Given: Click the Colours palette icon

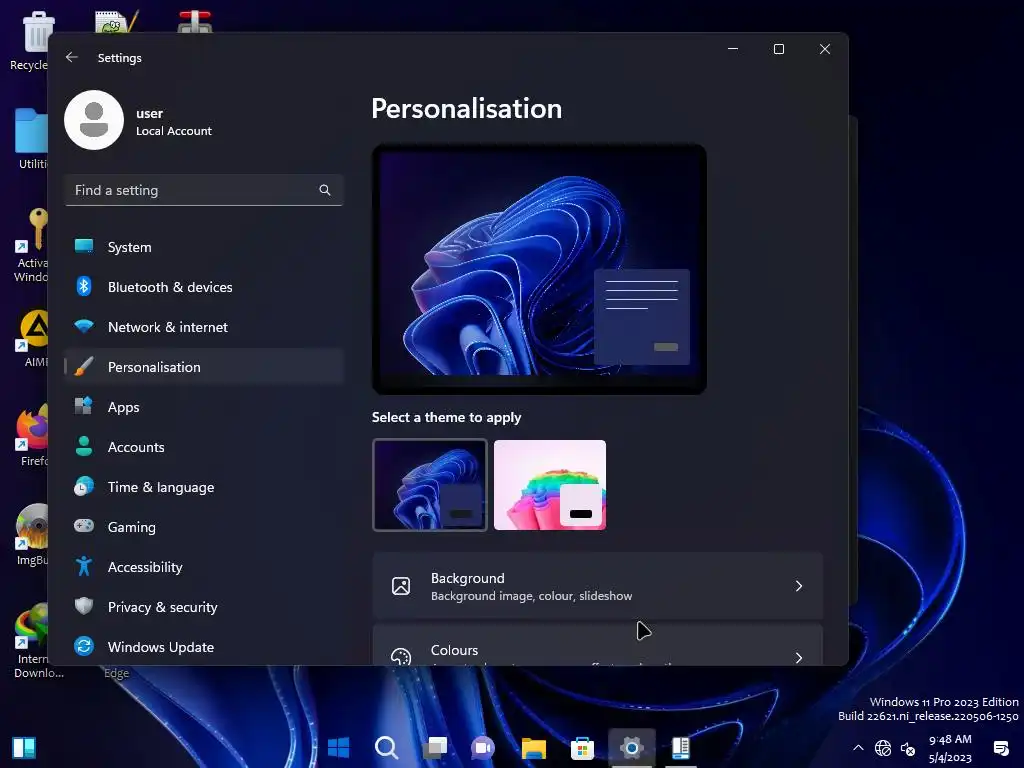Looking at the screenshot, I should [x=401, y=656].
